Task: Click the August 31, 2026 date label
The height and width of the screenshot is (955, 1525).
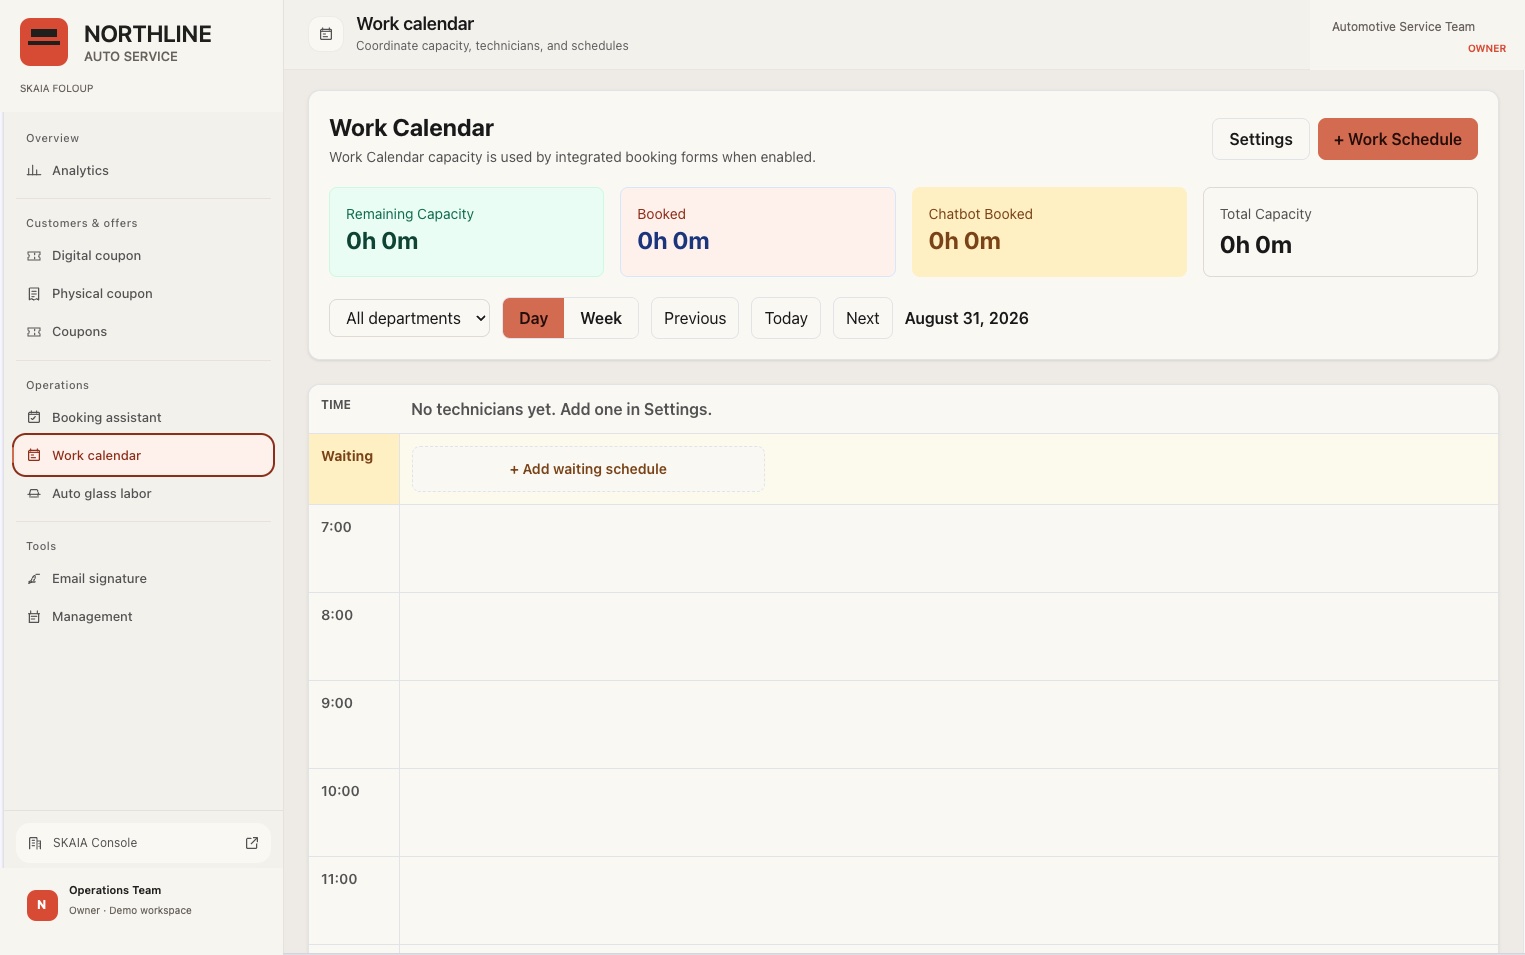Action: 967,318
